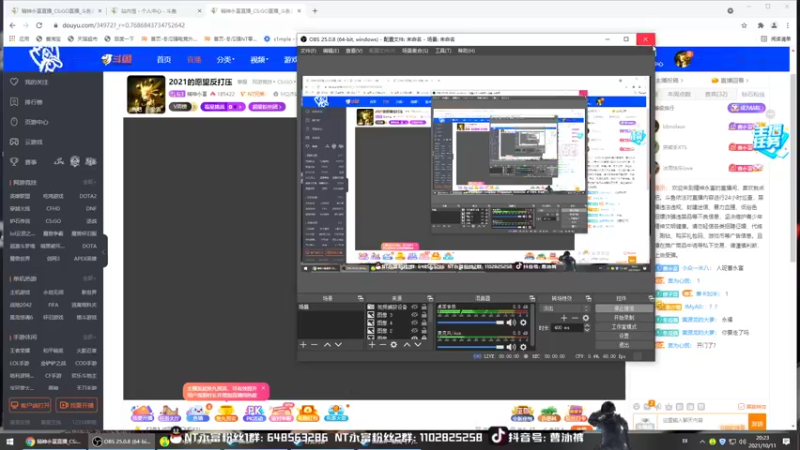
Task: Switch to 本周点数 tab in chat panel
Action: [679, 94]
